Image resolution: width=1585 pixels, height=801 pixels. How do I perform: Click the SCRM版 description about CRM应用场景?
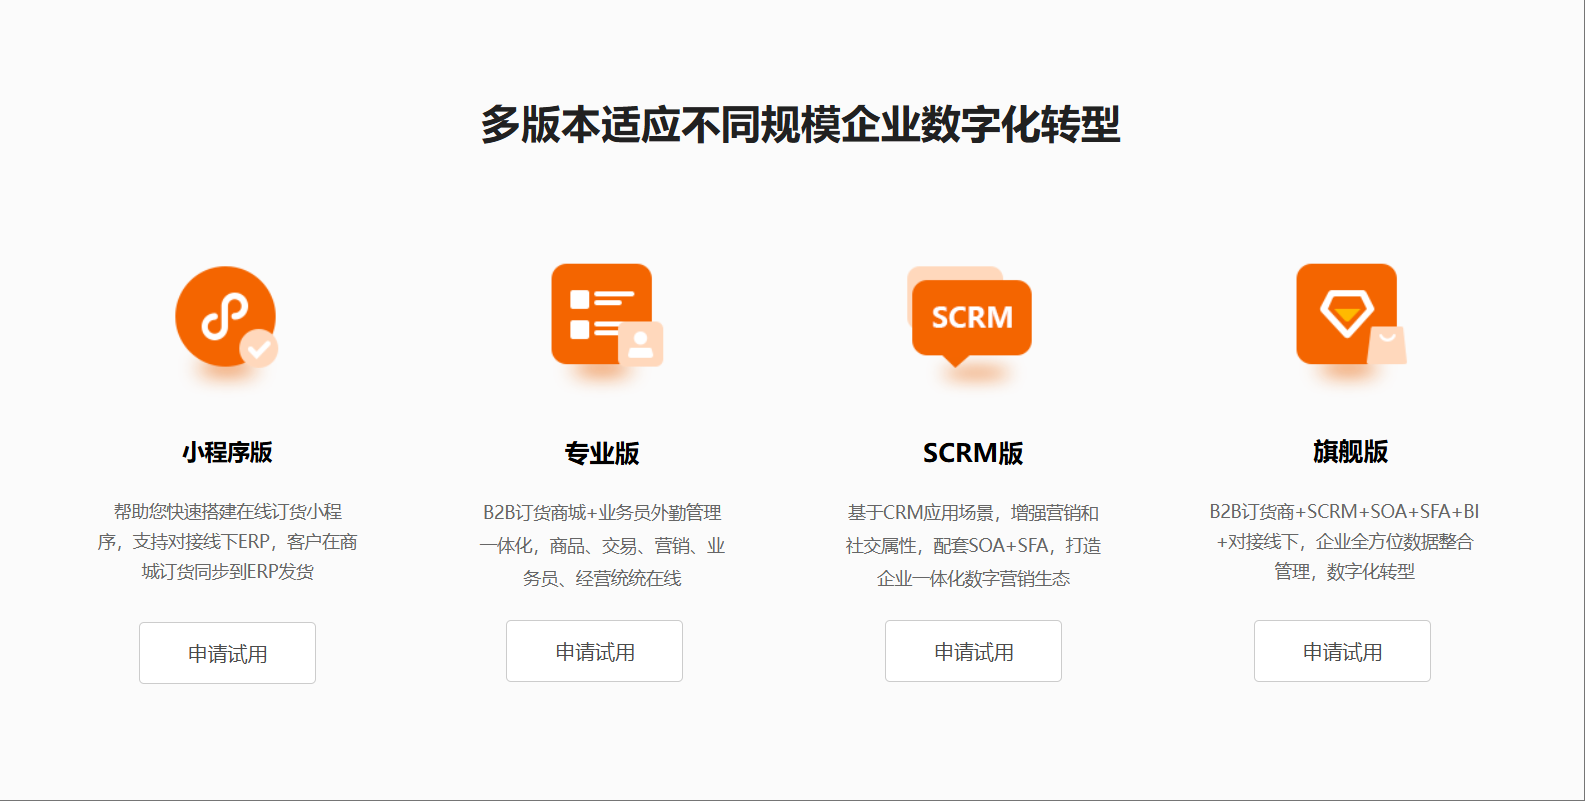click(x=973, y=545)
